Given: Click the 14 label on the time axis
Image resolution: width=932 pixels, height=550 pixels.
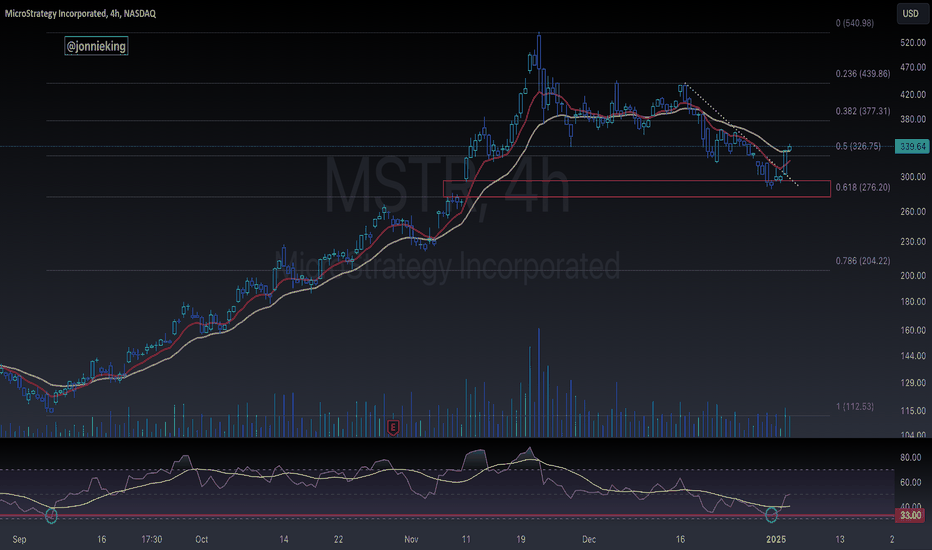Looking at the screenshot, I should (x=284, y=540).
